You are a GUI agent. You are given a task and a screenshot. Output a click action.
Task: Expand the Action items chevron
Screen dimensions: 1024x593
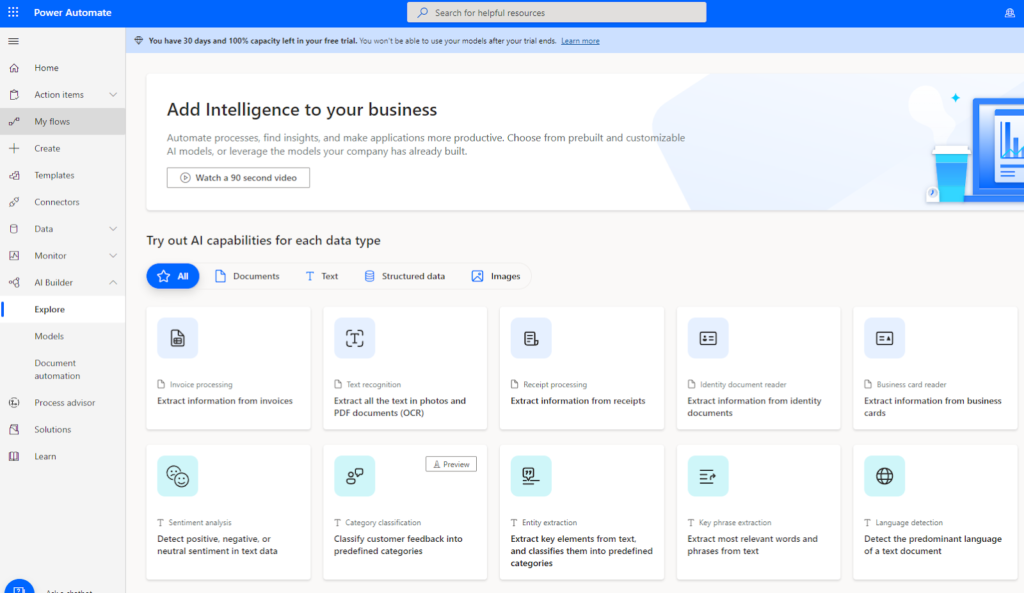click(113, 95)
